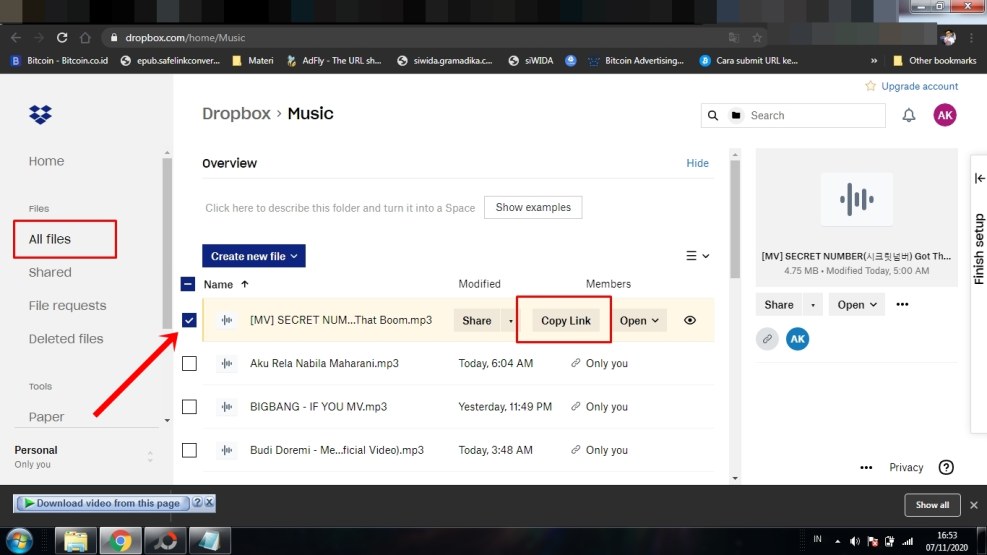The width and height of the screenshot is (987, 555).
Task: Open the three-dot menu in details panel
Action: pos(902,305)
